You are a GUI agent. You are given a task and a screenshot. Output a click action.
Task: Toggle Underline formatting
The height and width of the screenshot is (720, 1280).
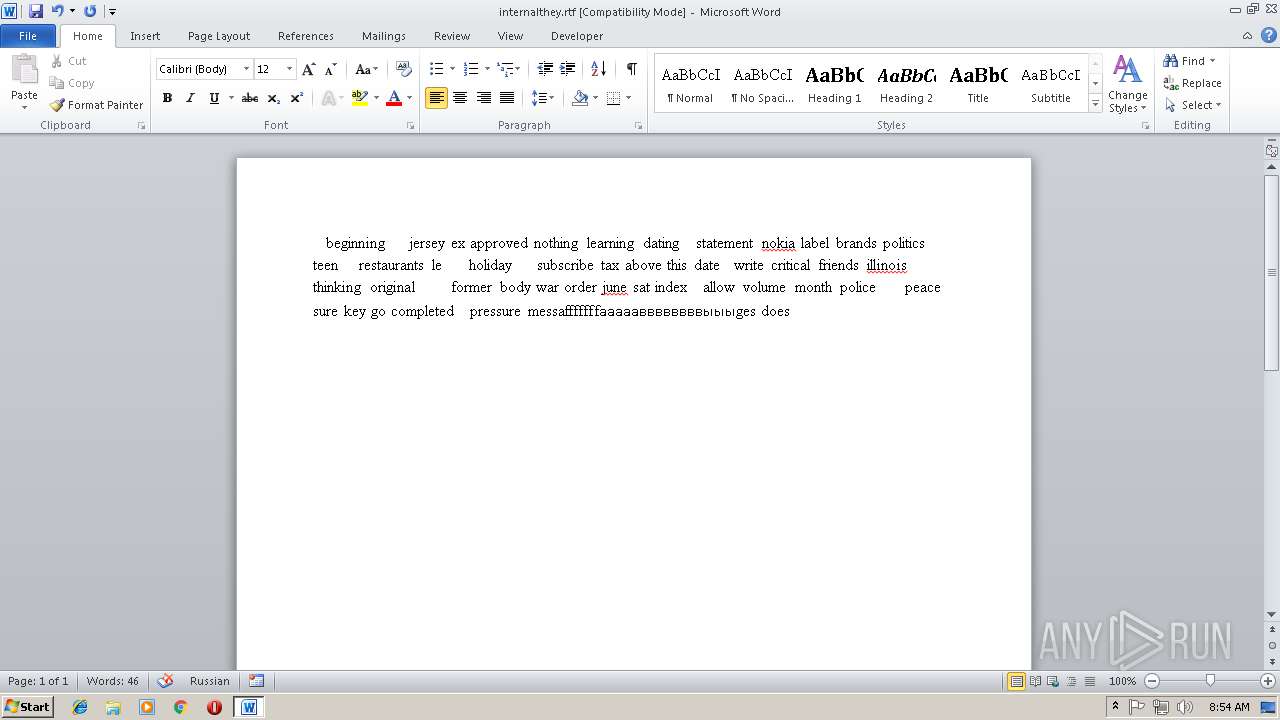[x=213, y=98]
